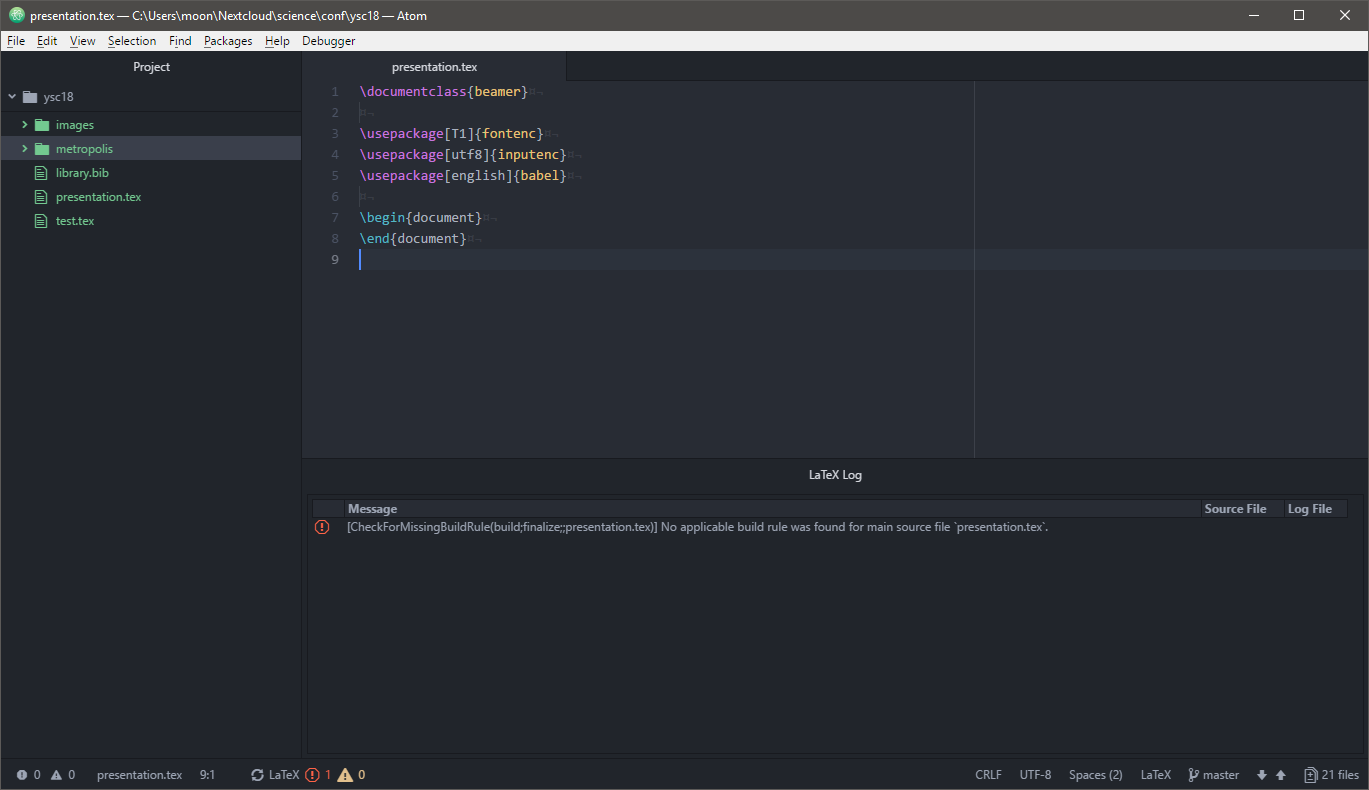Select the presentation.tex editor tab
The height and width of the screenshot is (790, 1369).
pos(434,67)
